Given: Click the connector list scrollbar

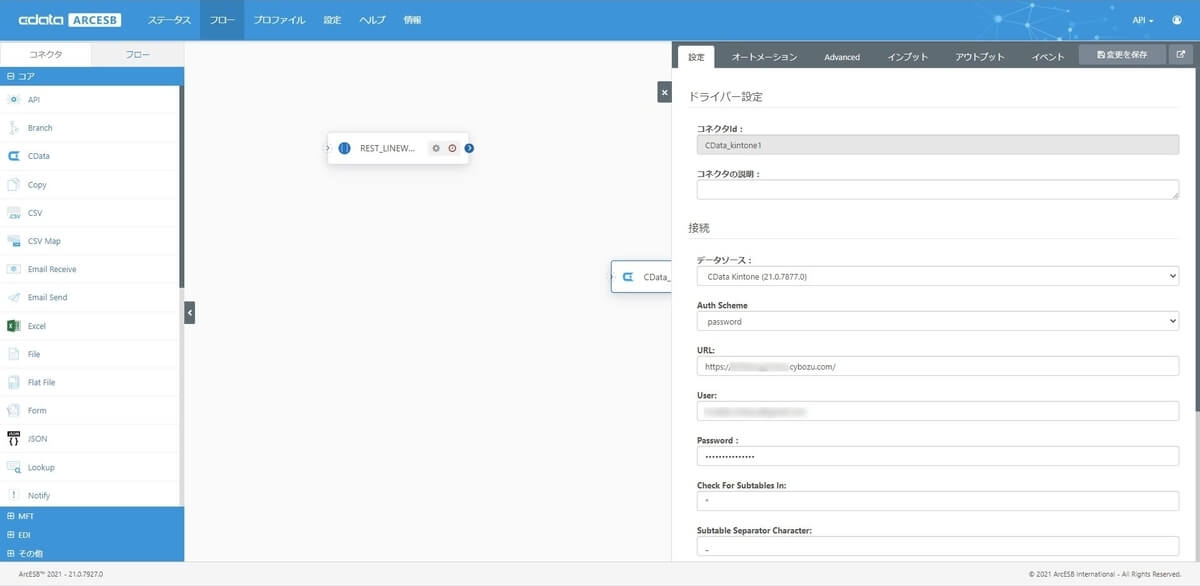Looking at the screenshot, I should (x=182, y=185).
